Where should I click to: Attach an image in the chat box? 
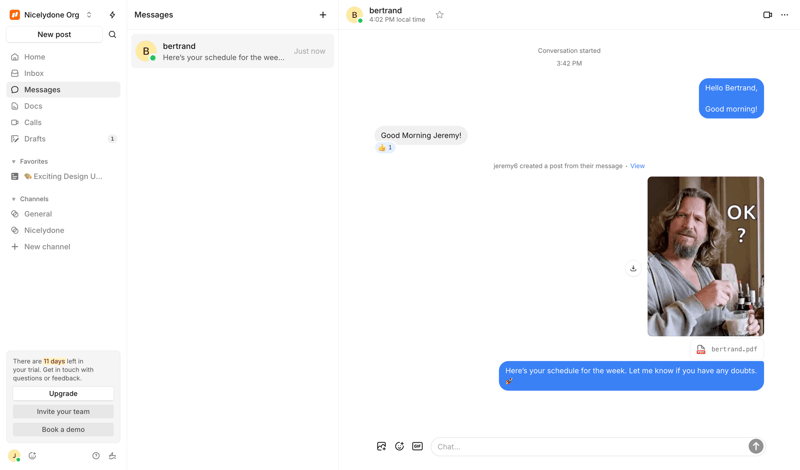(381, 447)
